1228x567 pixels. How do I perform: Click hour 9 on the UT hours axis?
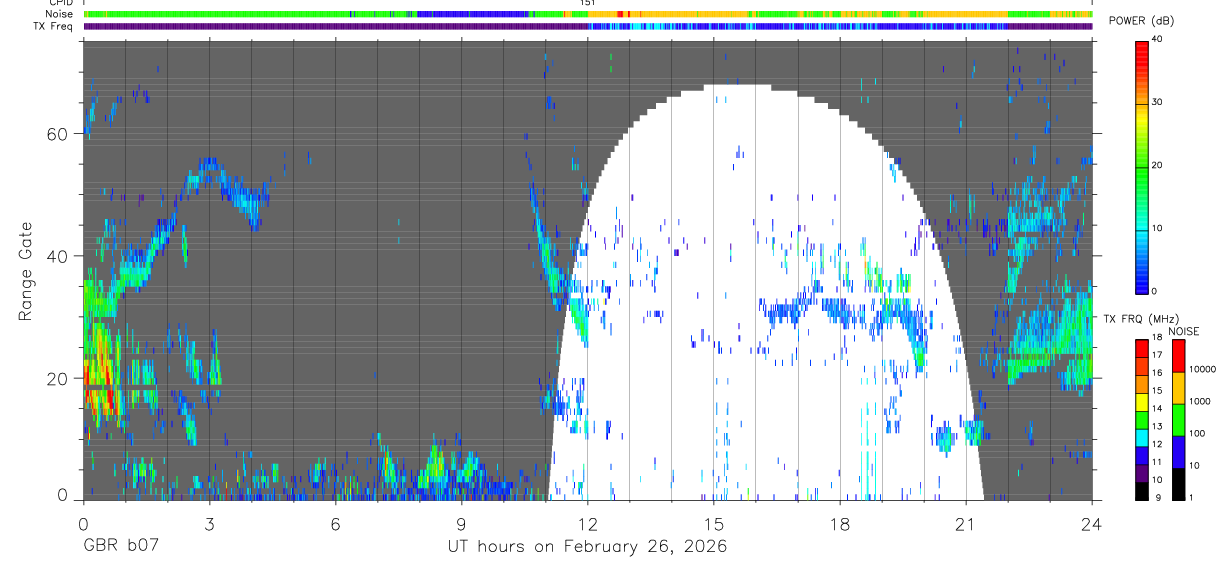[x=461, y=523]
